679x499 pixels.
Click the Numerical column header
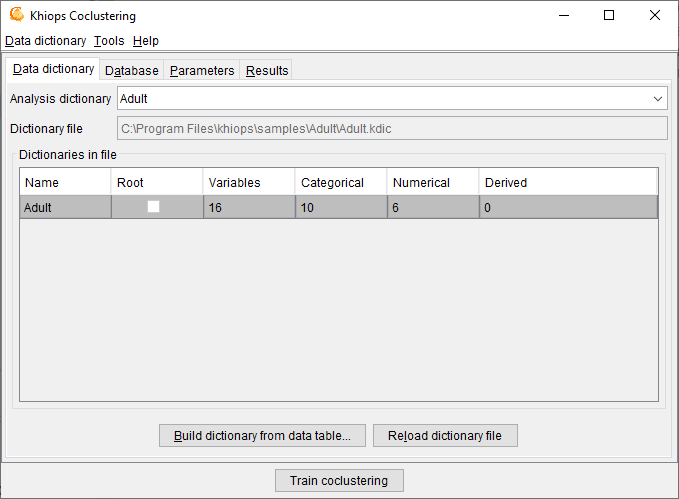pos(432,182)
